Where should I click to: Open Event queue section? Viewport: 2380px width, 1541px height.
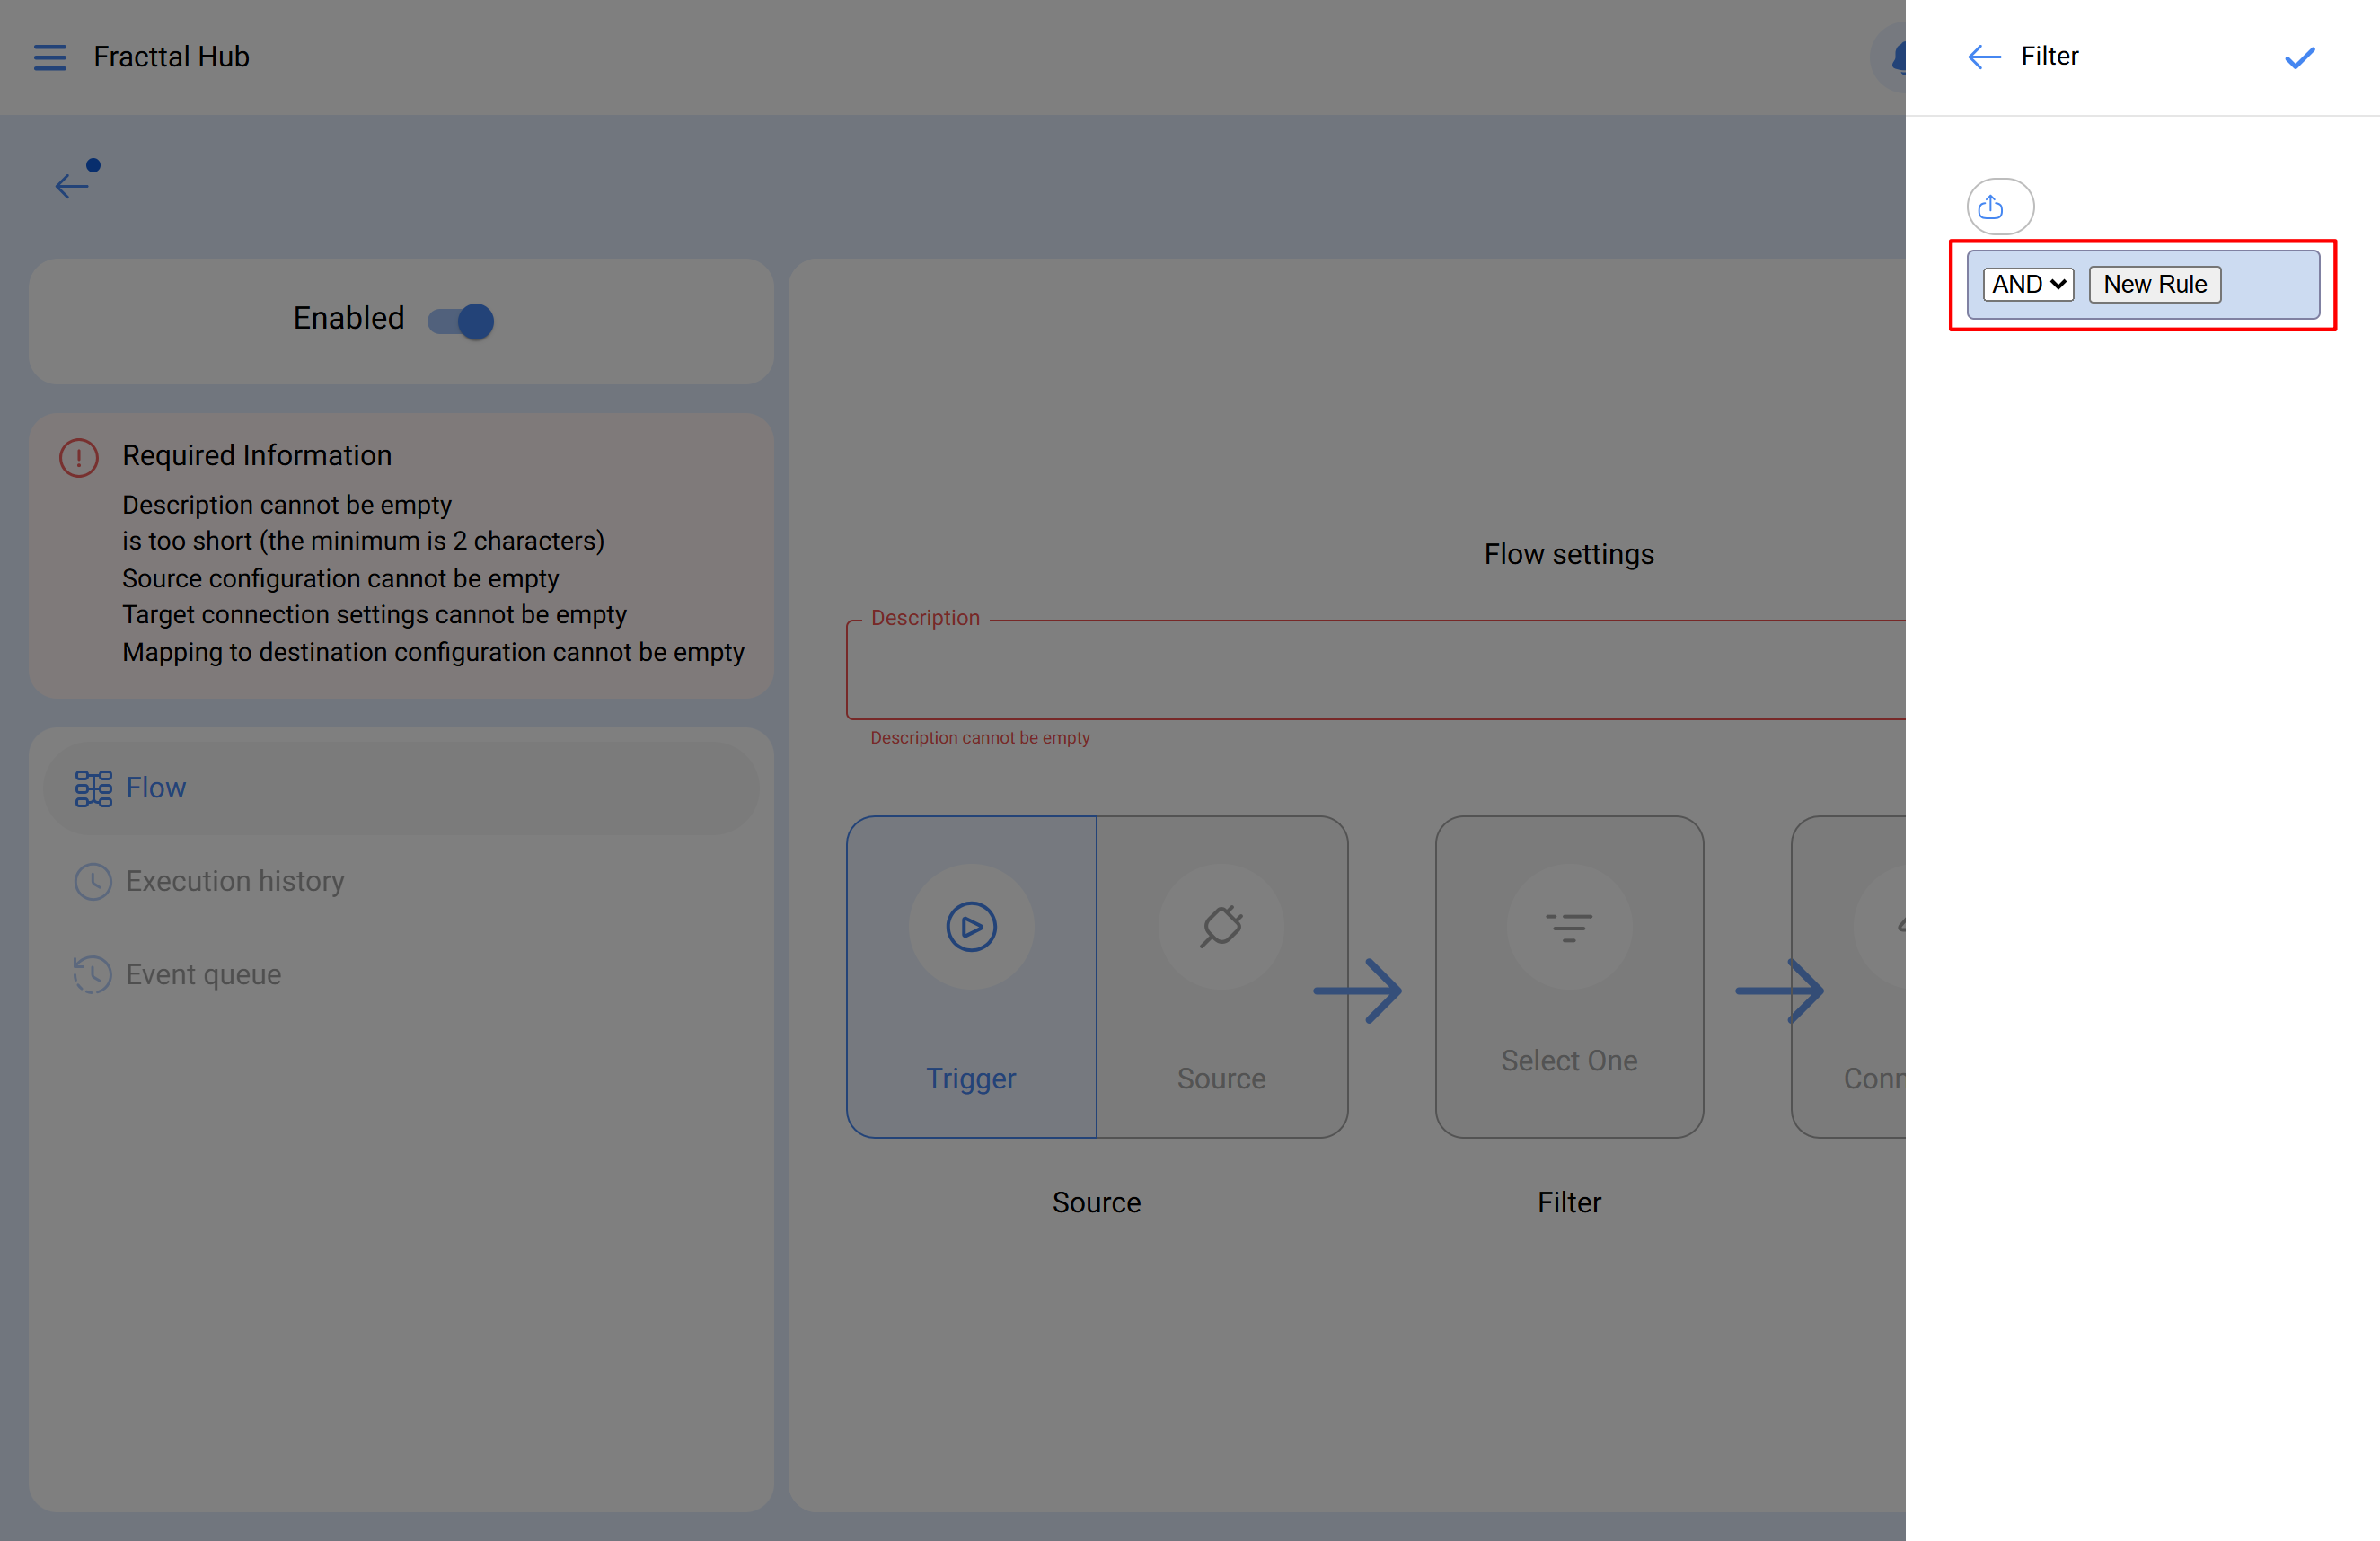pos(203,974)
